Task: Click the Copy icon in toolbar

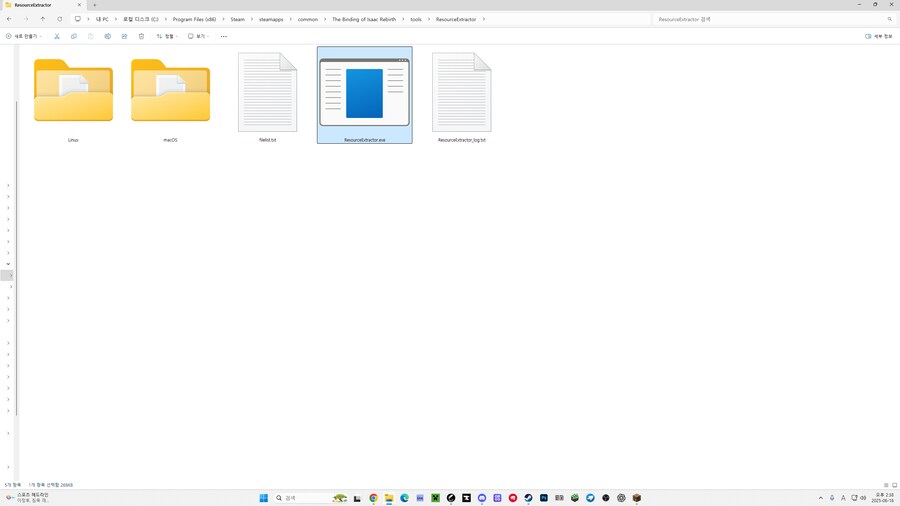Action: [x=74, y=36]
